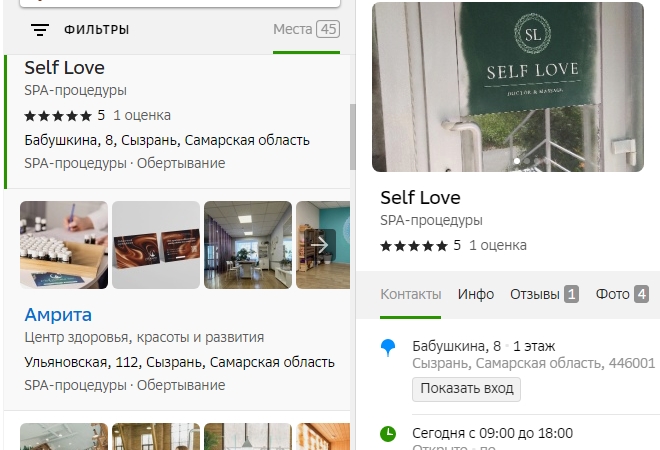Switch to the Инфо tab
This screenshot has height=450, width=660.
click(x=476, y=294)
